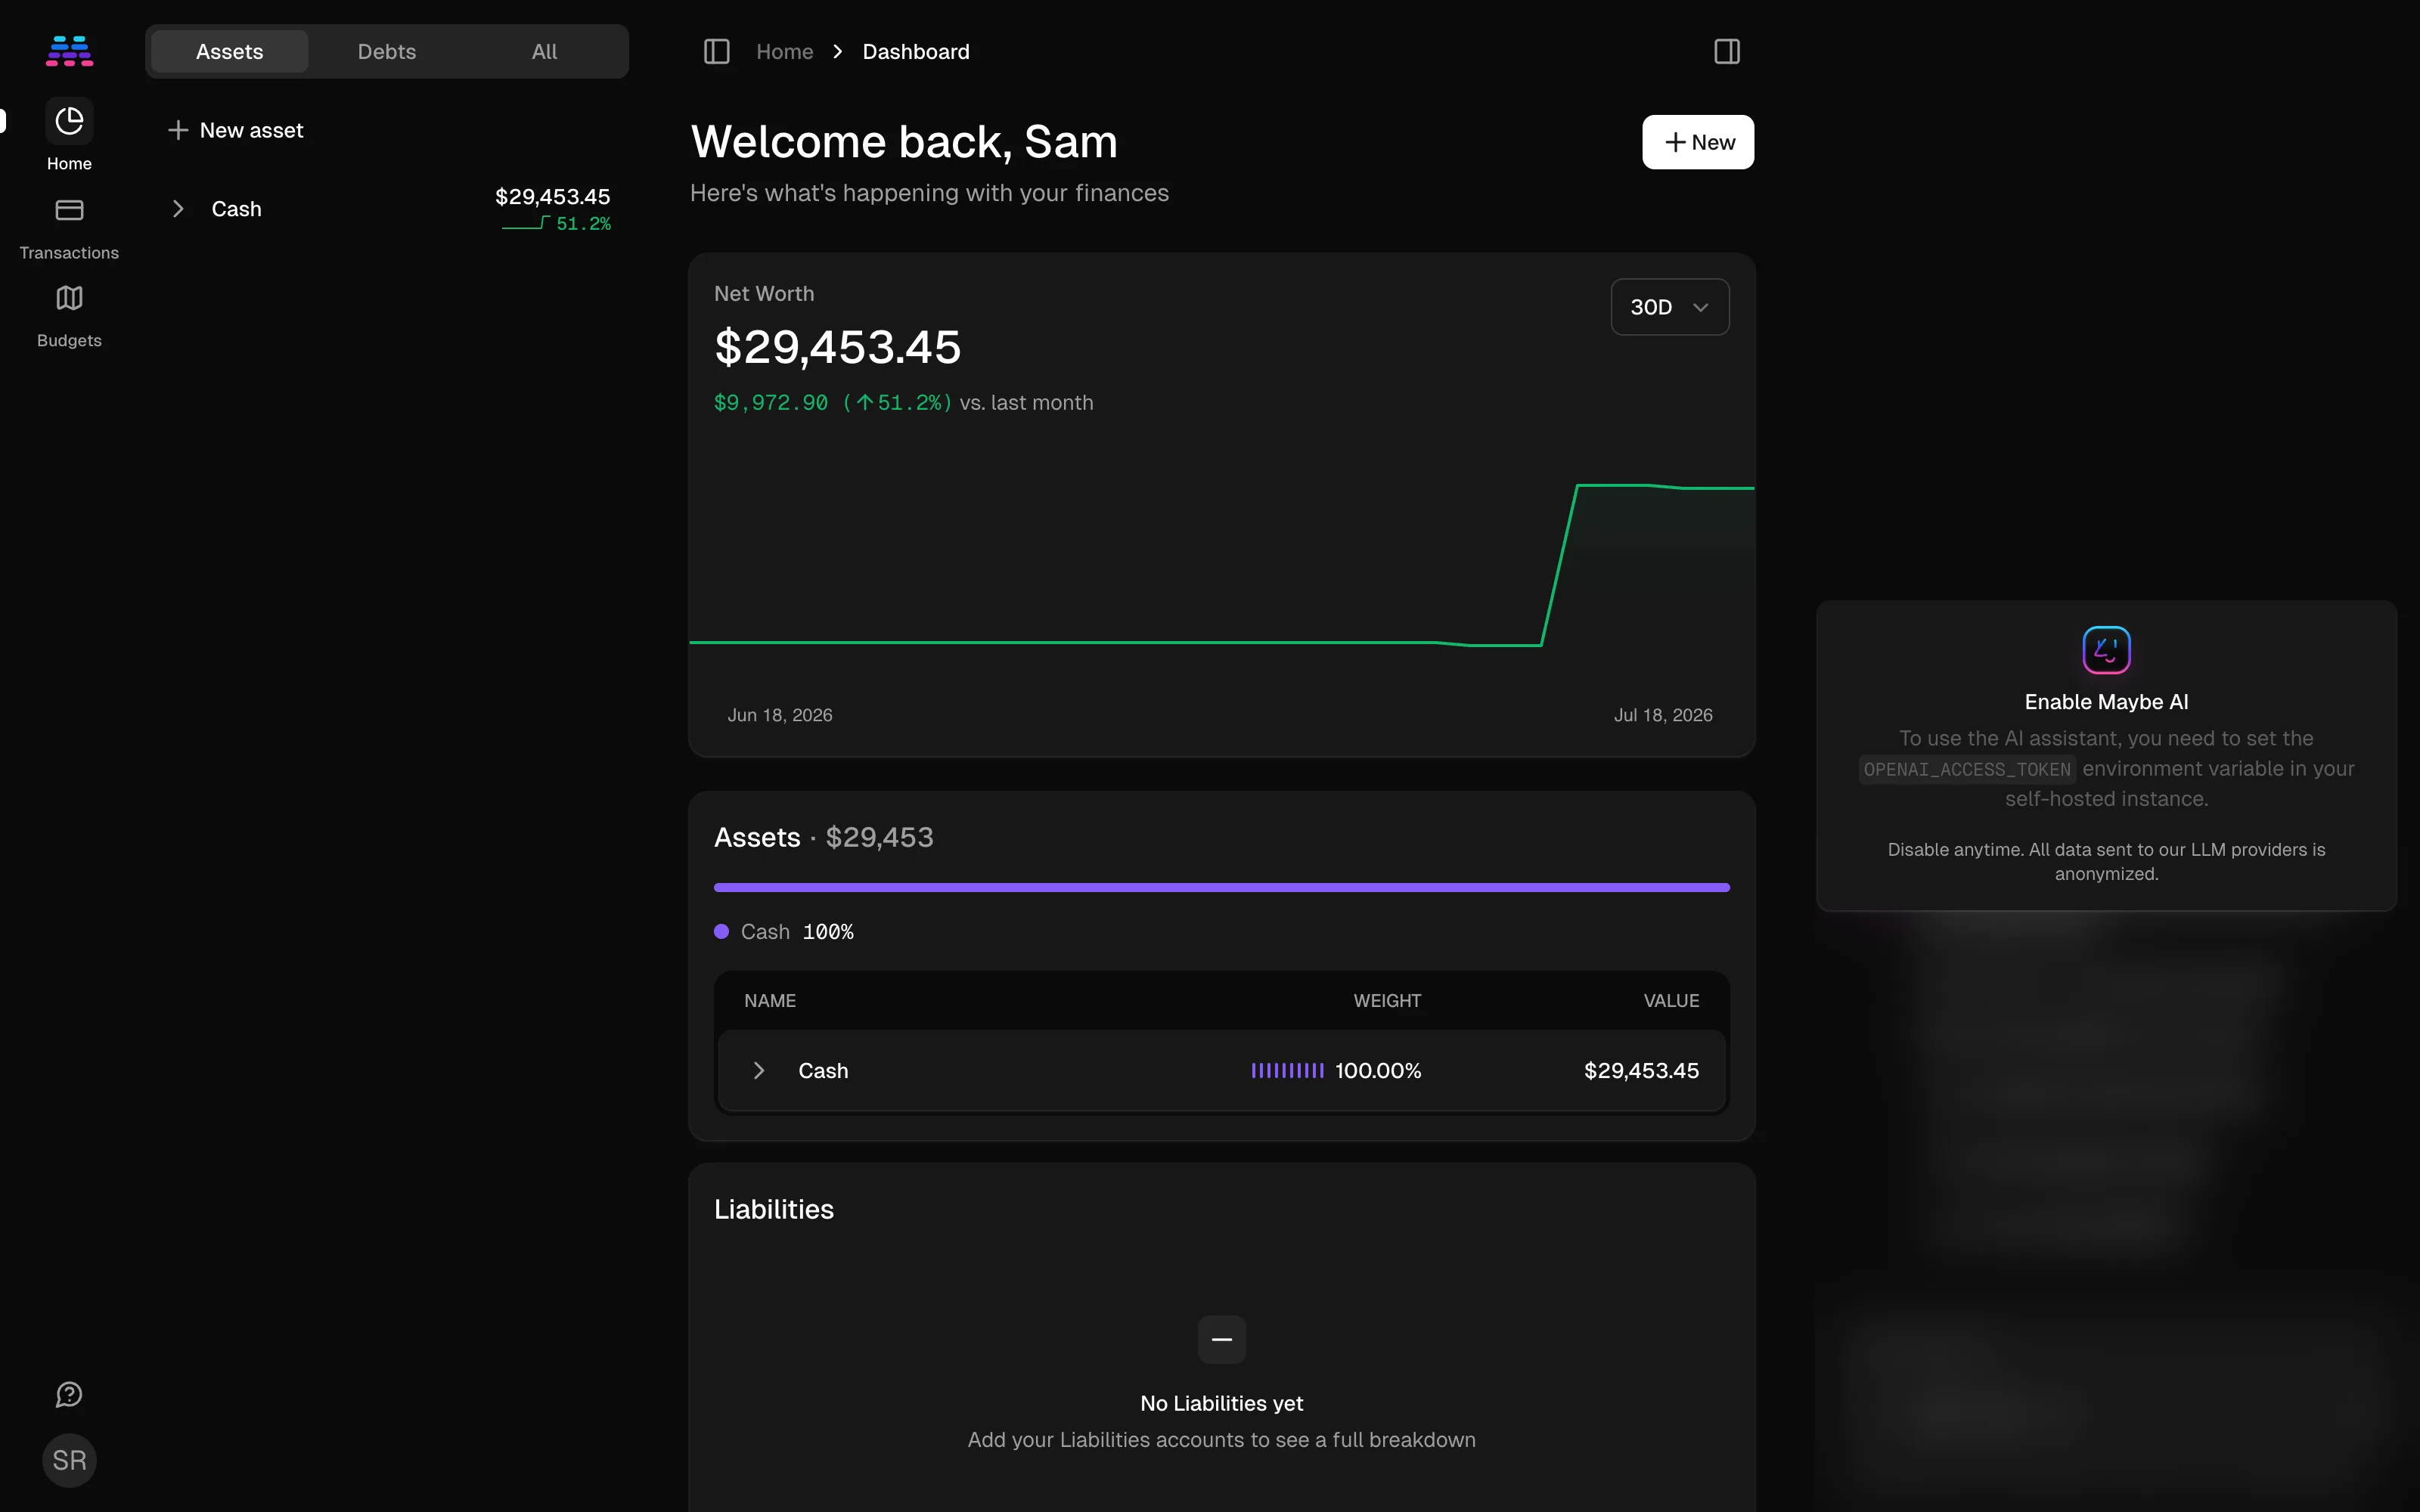Click the Maybe AI assistant icon
This screenshot has height=1512, width=2420.
click(x=2106, y=650)
